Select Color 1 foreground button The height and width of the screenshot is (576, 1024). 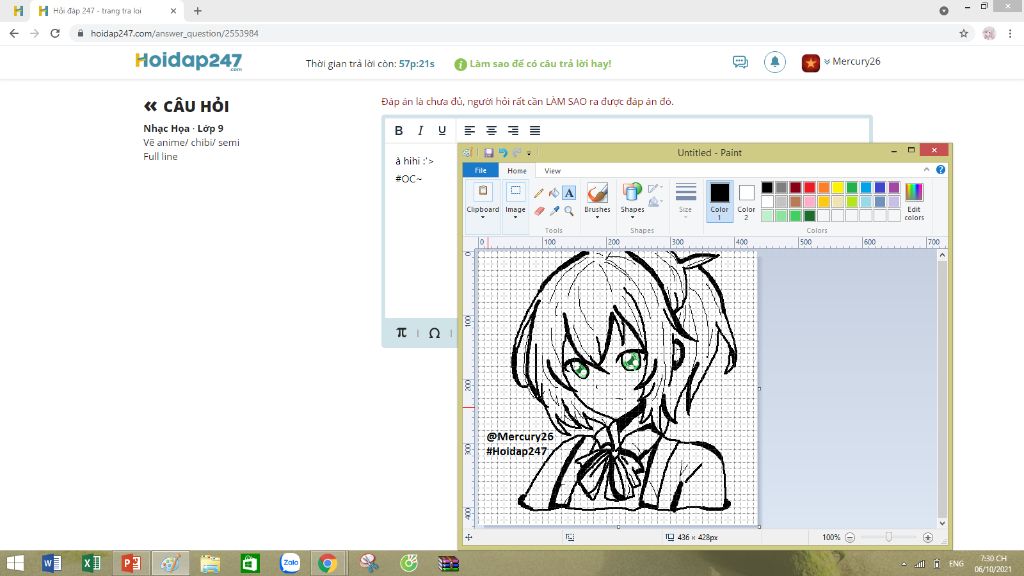coord(719,201)
